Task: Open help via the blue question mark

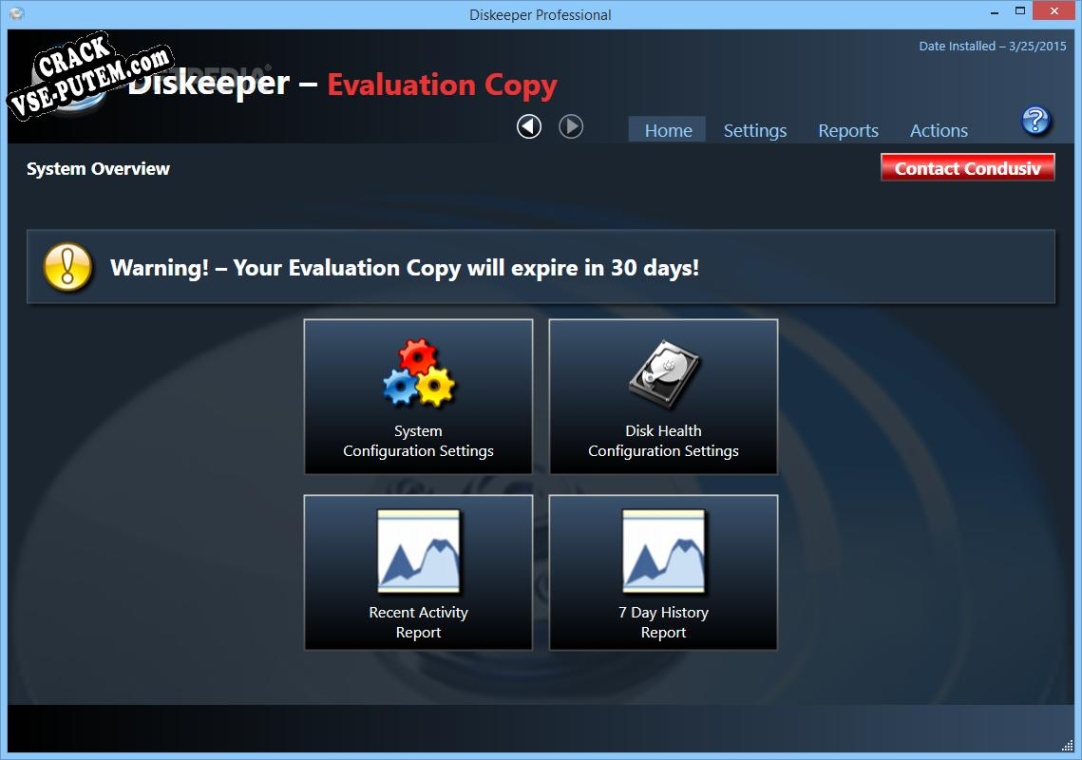Action: [1035, 121]
